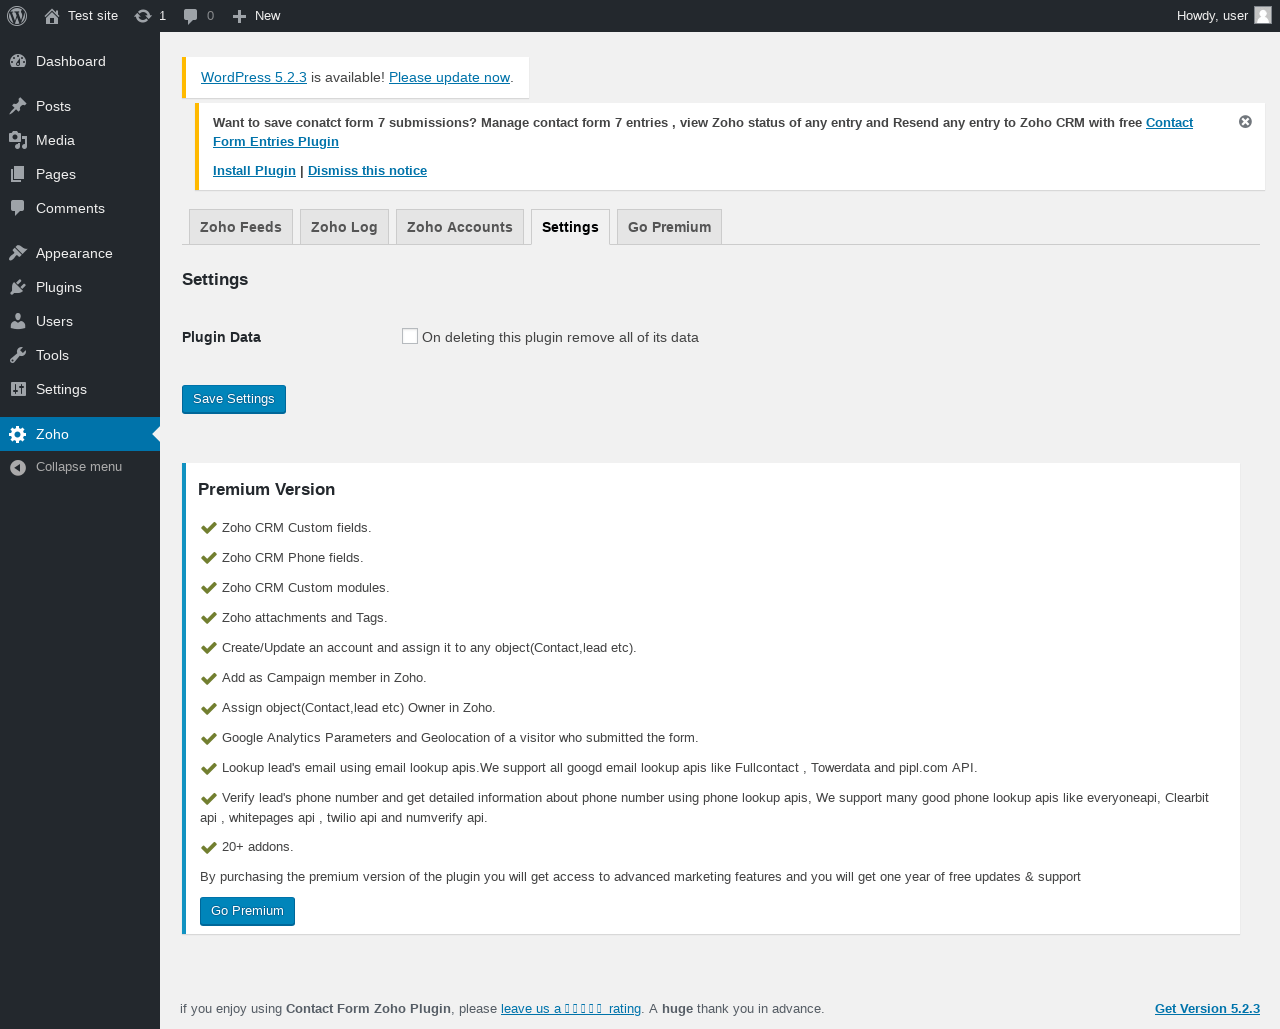Click the Premium Version heading
This screenshot has width=1280, height=1029.
point(266,489)
